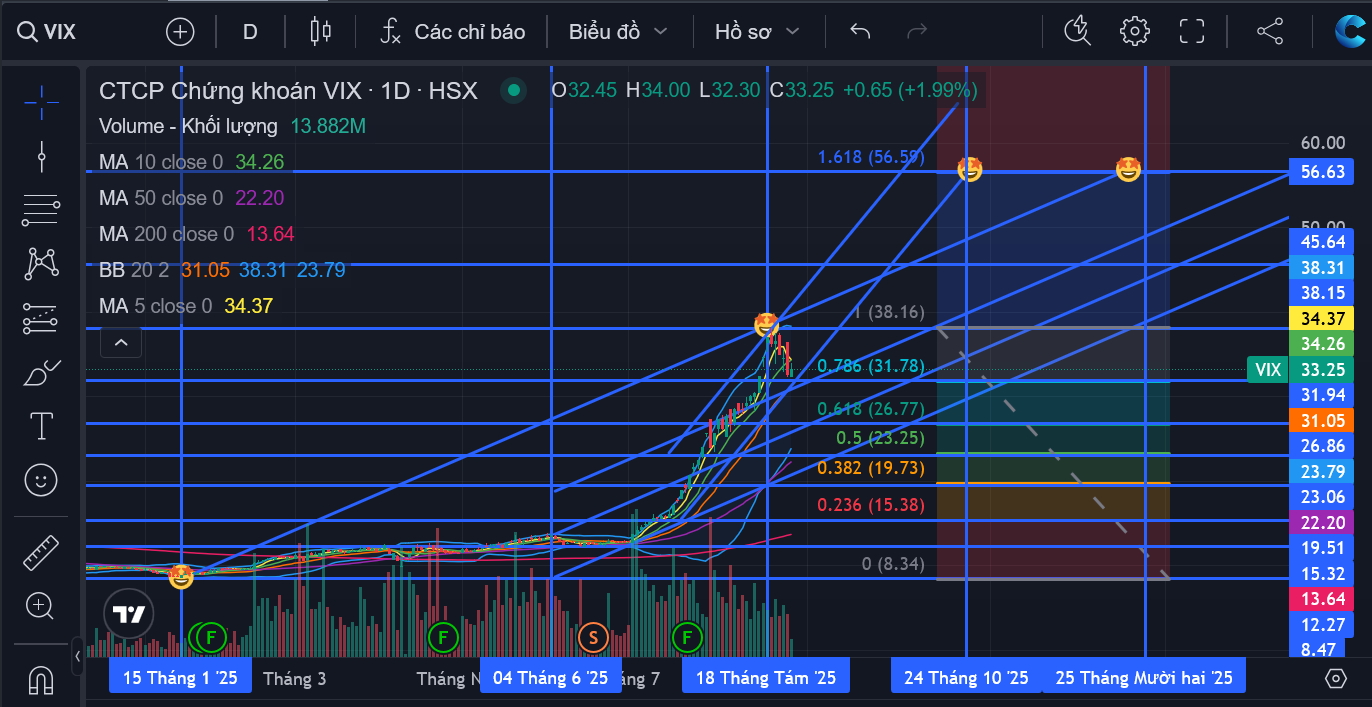Click the 0.236 (15.38) Fibonacci level label
1372x707 pixels.
tap(871, 505)
